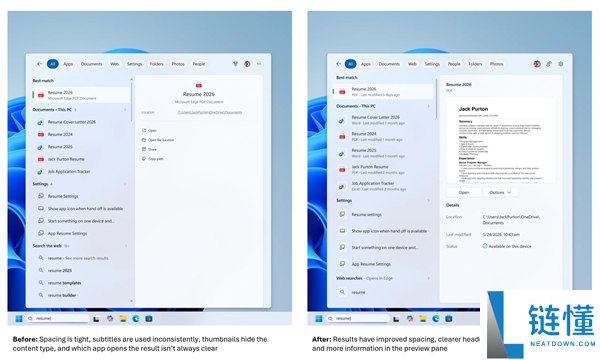Open the Options dropdown in the After preview
This screenshot has width=600, height=360.
point(501,192)
